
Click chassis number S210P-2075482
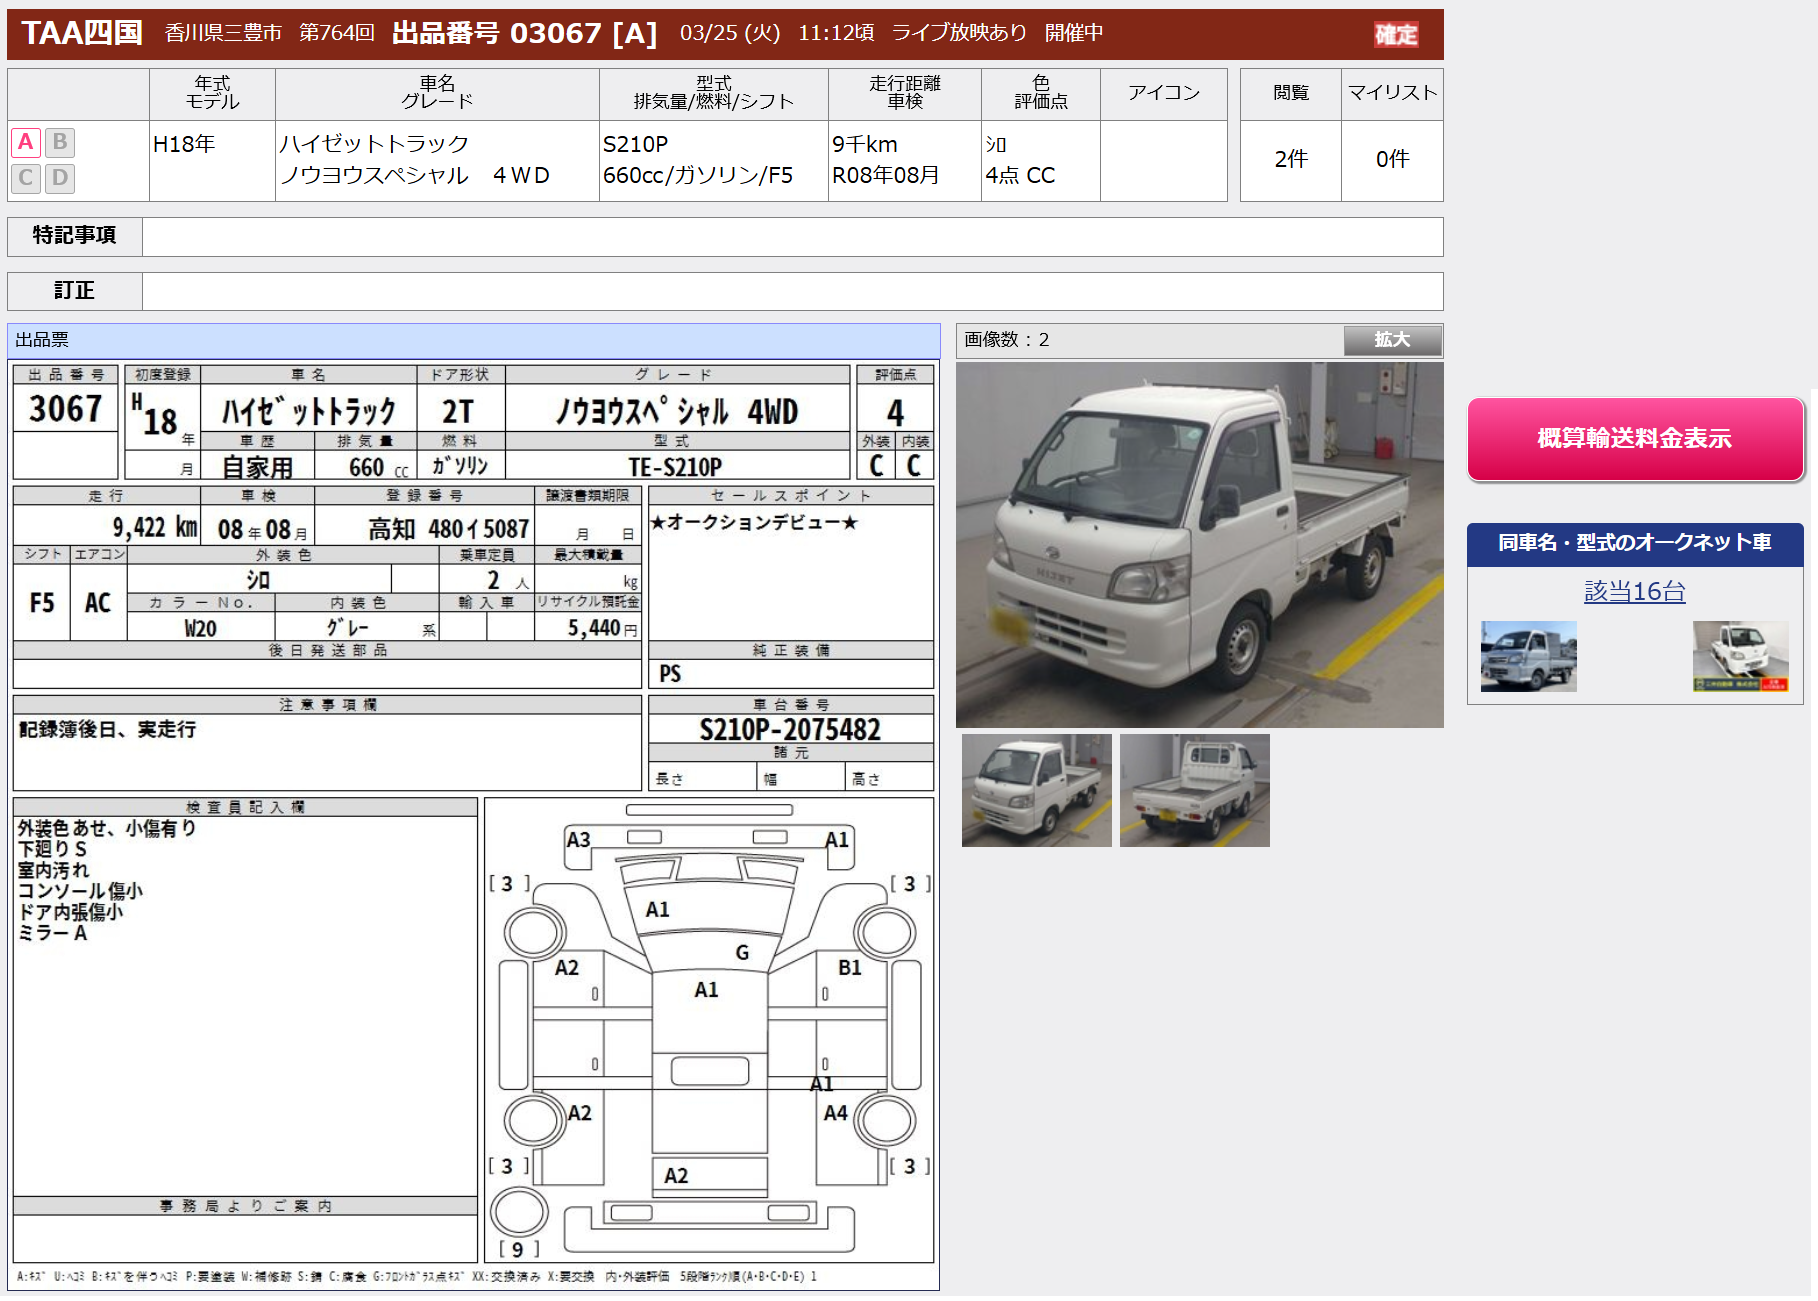[790, 729]
